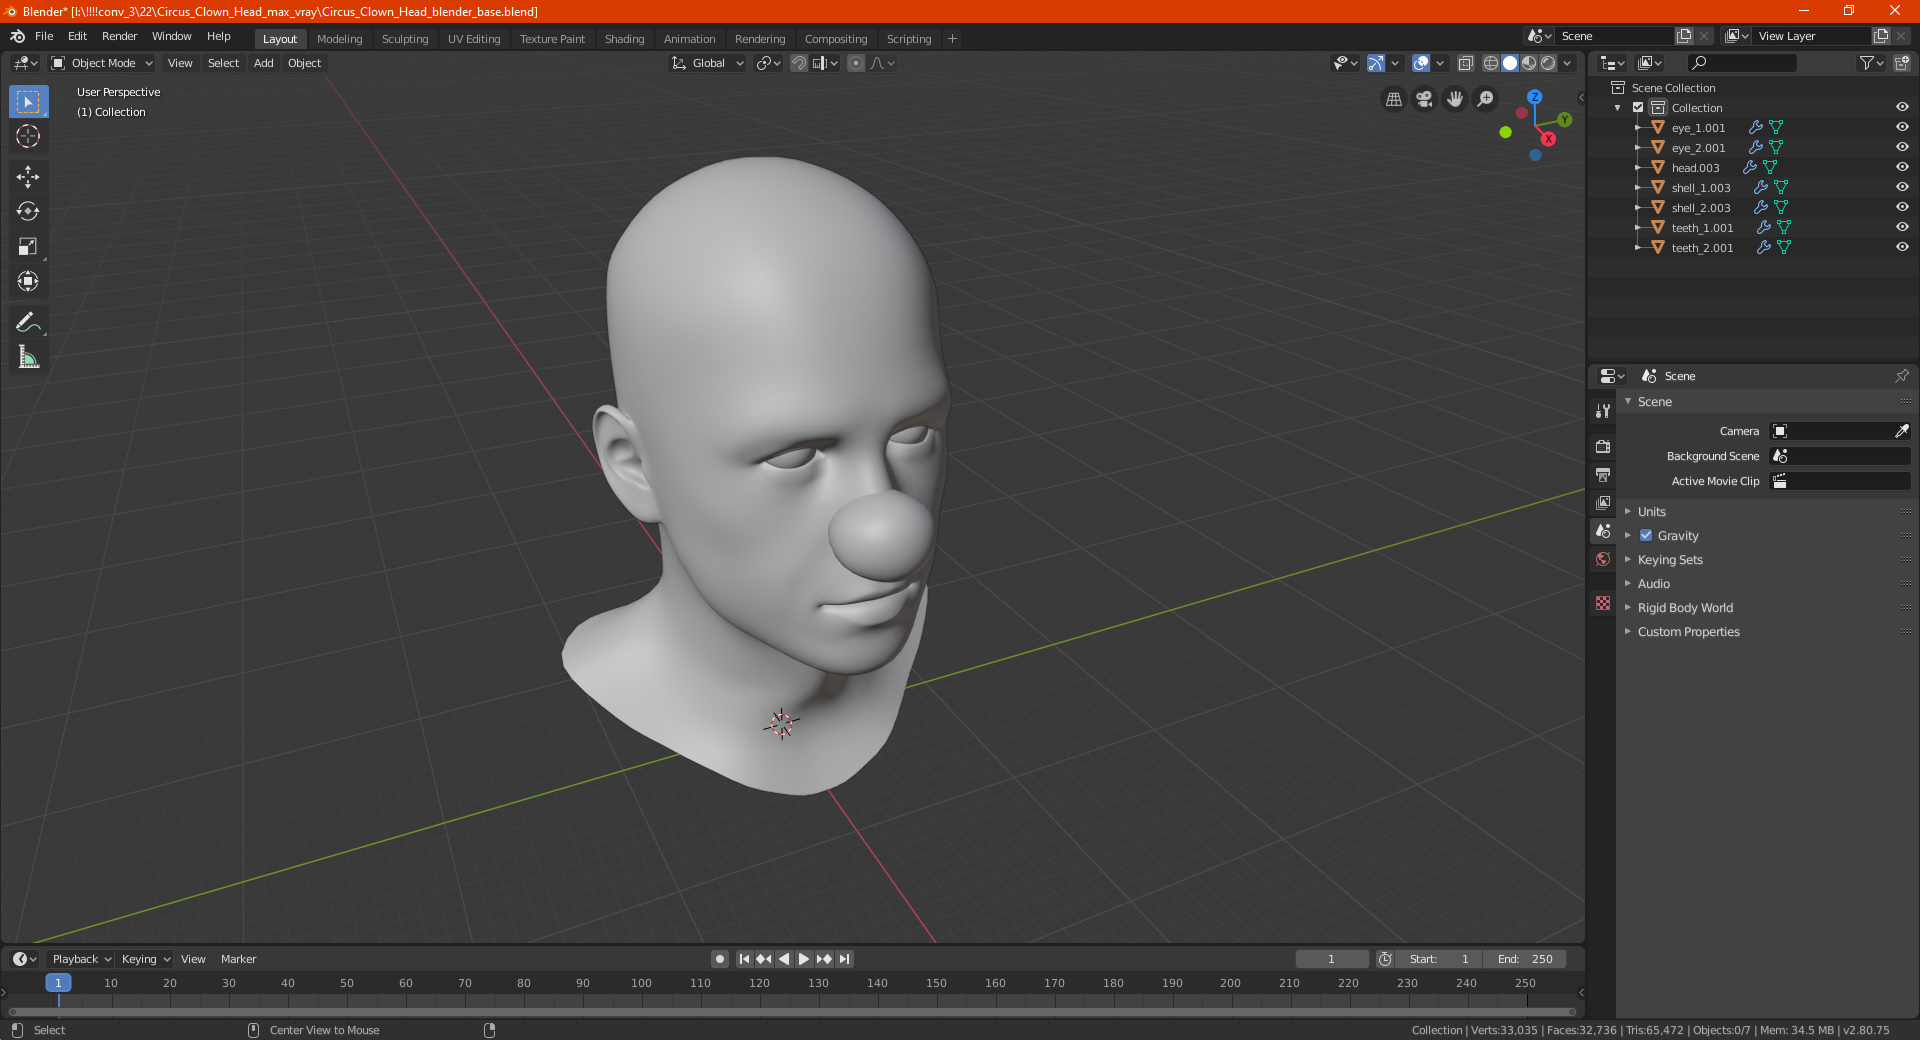Play animation forward

(x=804, y=959)
